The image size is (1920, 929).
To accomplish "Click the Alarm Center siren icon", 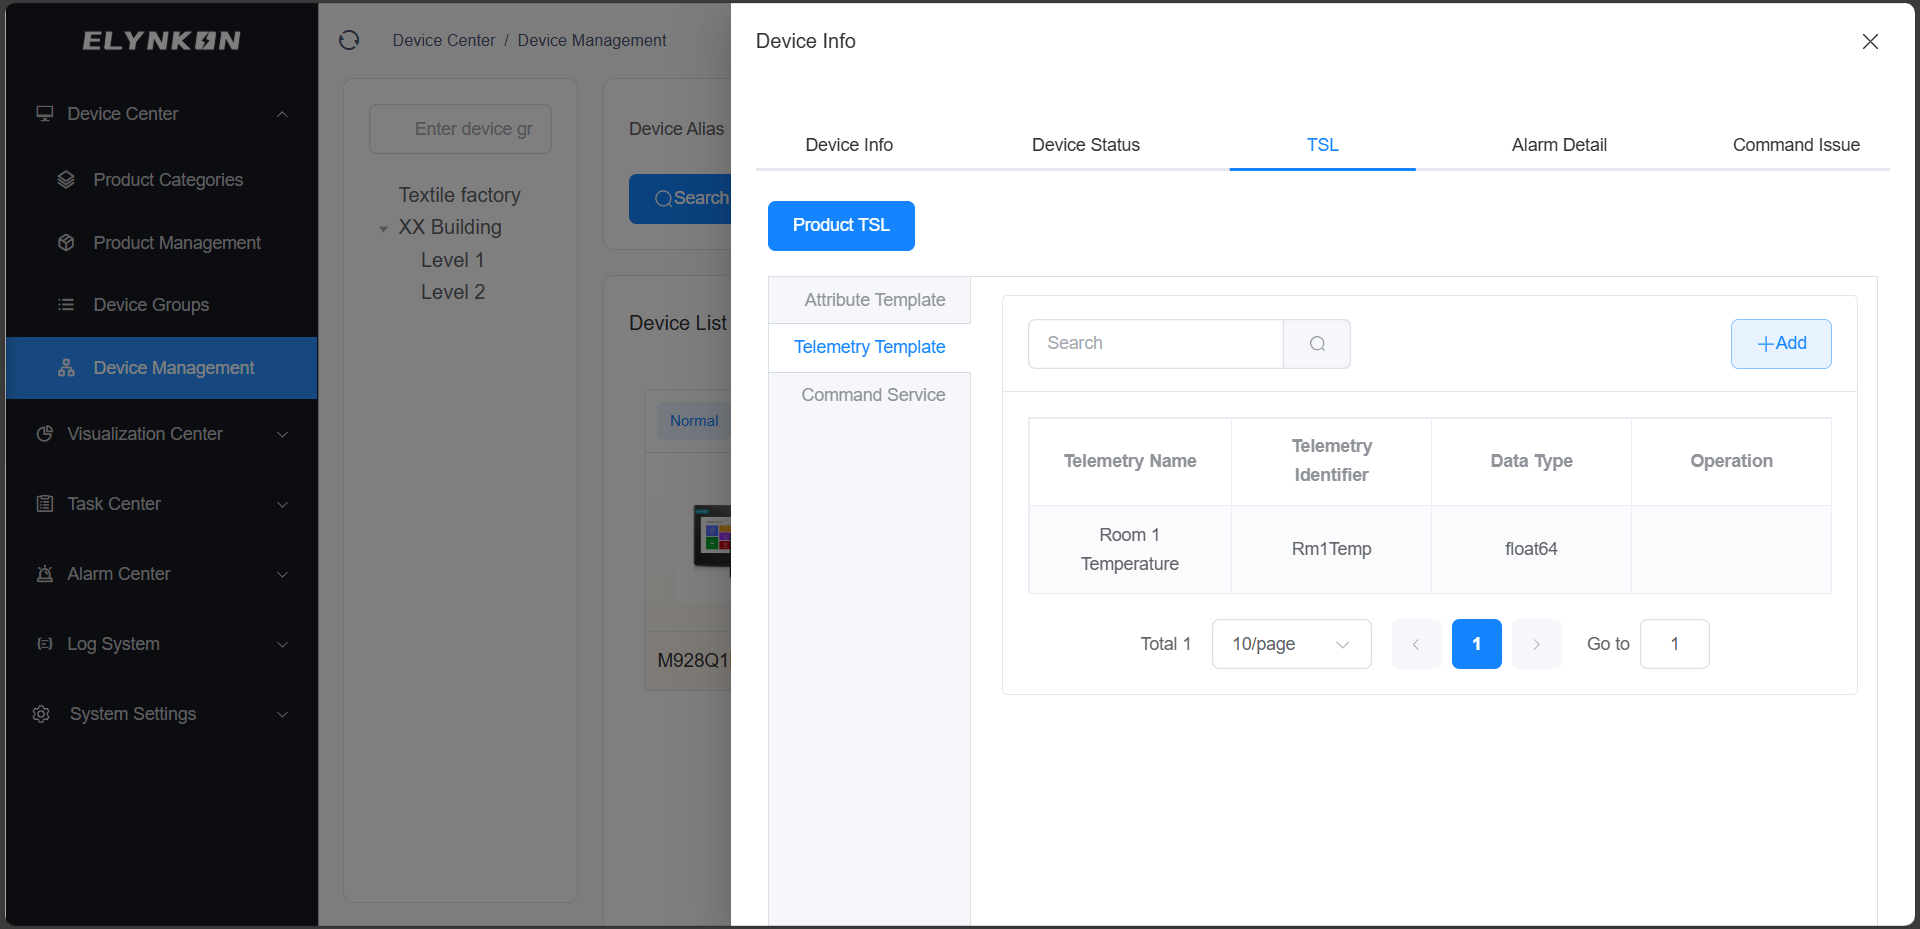I will point(45,573).
